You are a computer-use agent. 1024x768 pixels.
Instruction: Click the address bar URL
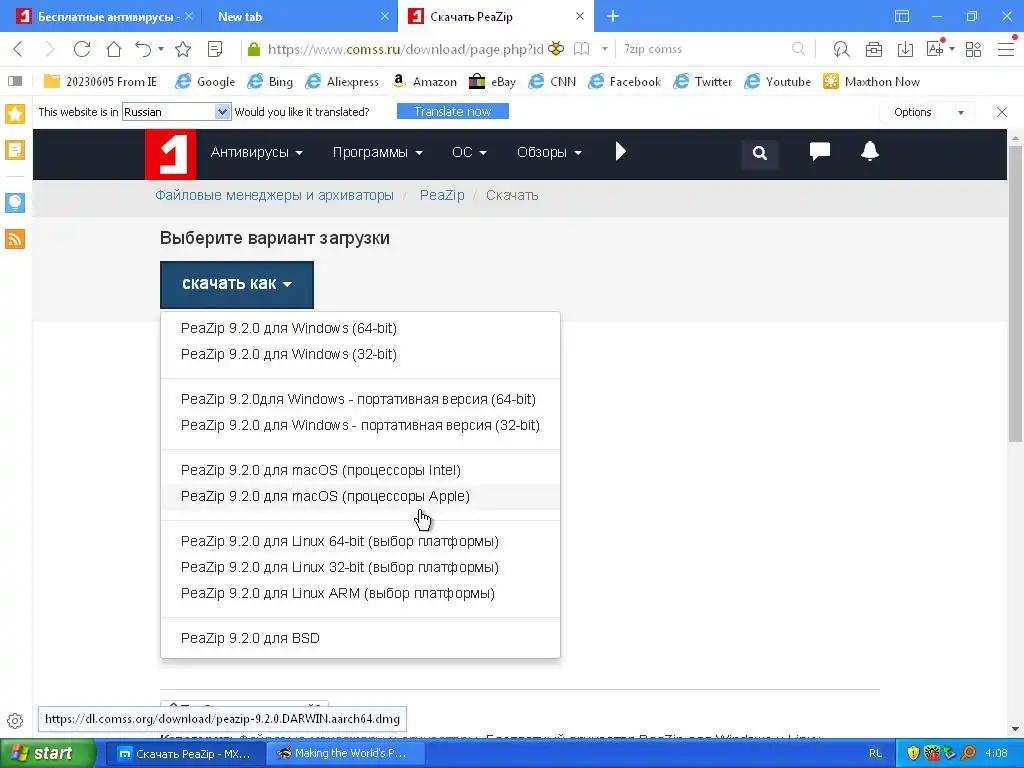click(405, 49)
